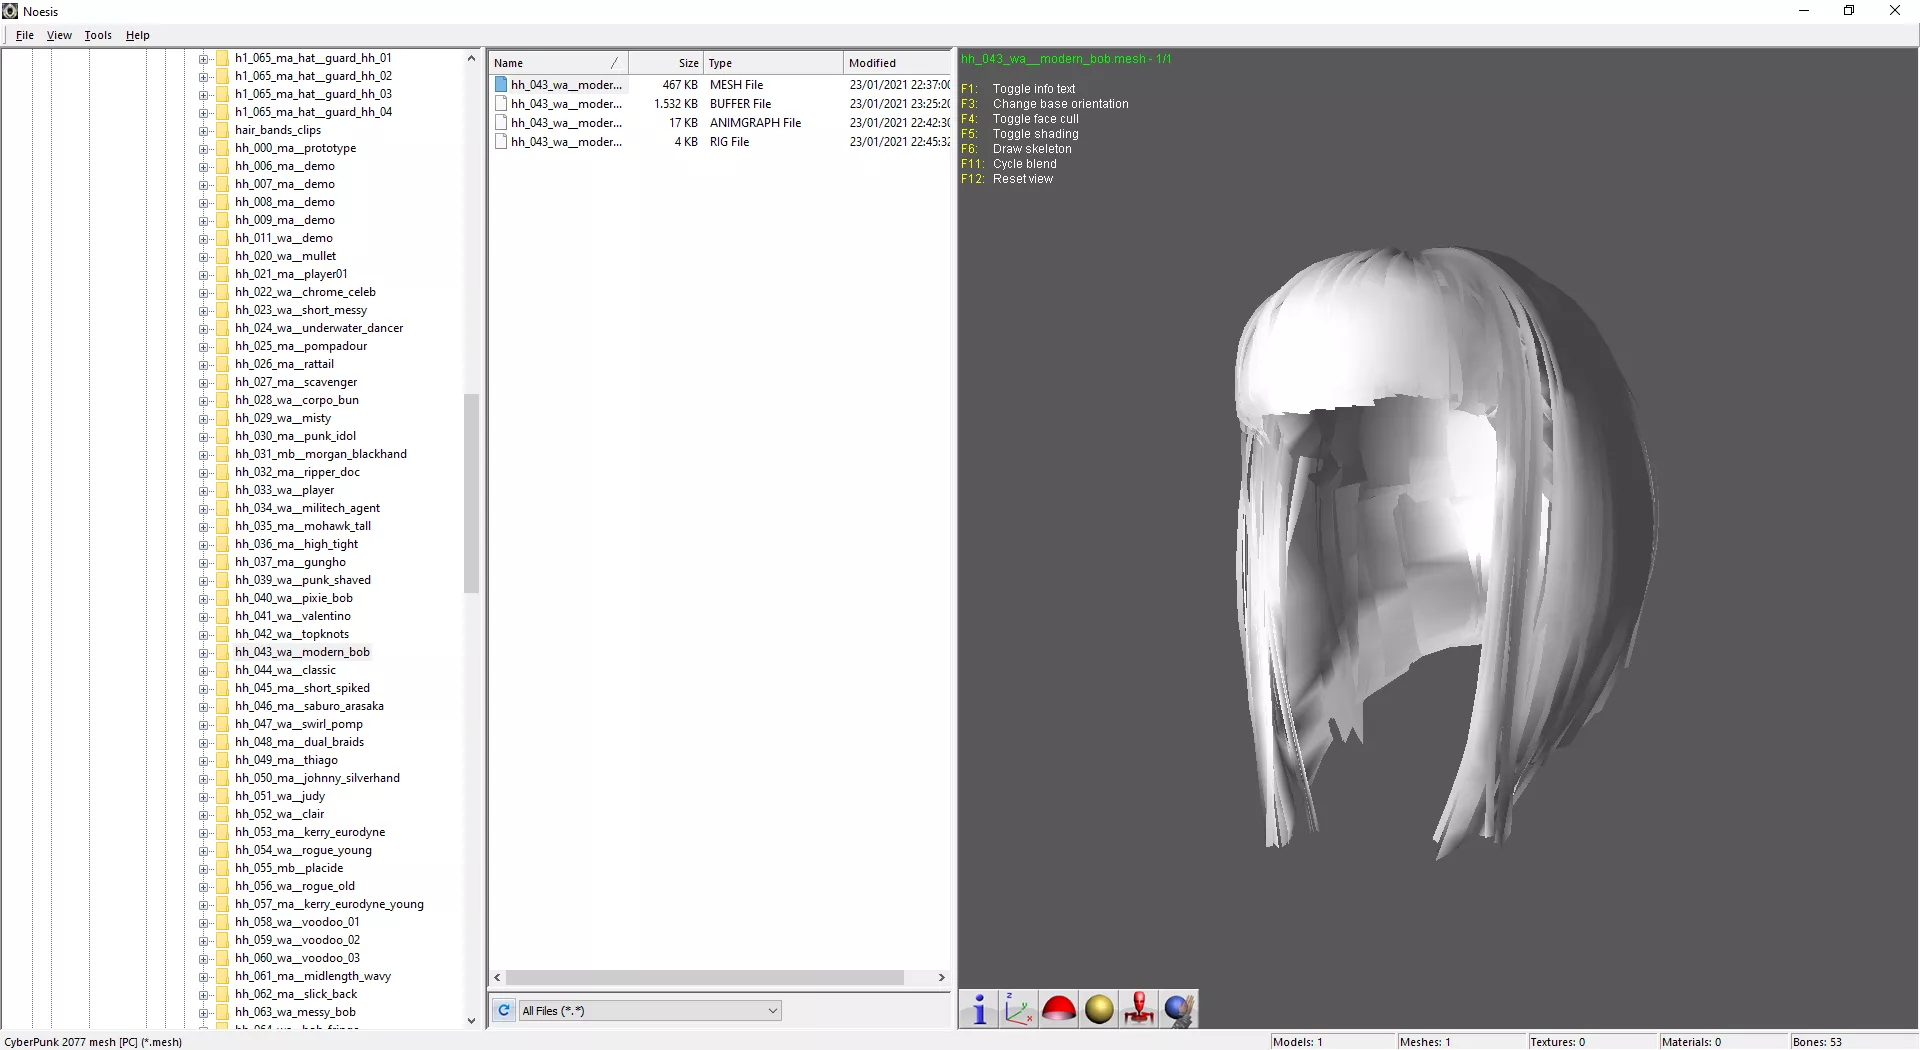Click the refresh icon beside the file filter
The height and width of the screenshot is (1050, 1920).
[504, 1011]
